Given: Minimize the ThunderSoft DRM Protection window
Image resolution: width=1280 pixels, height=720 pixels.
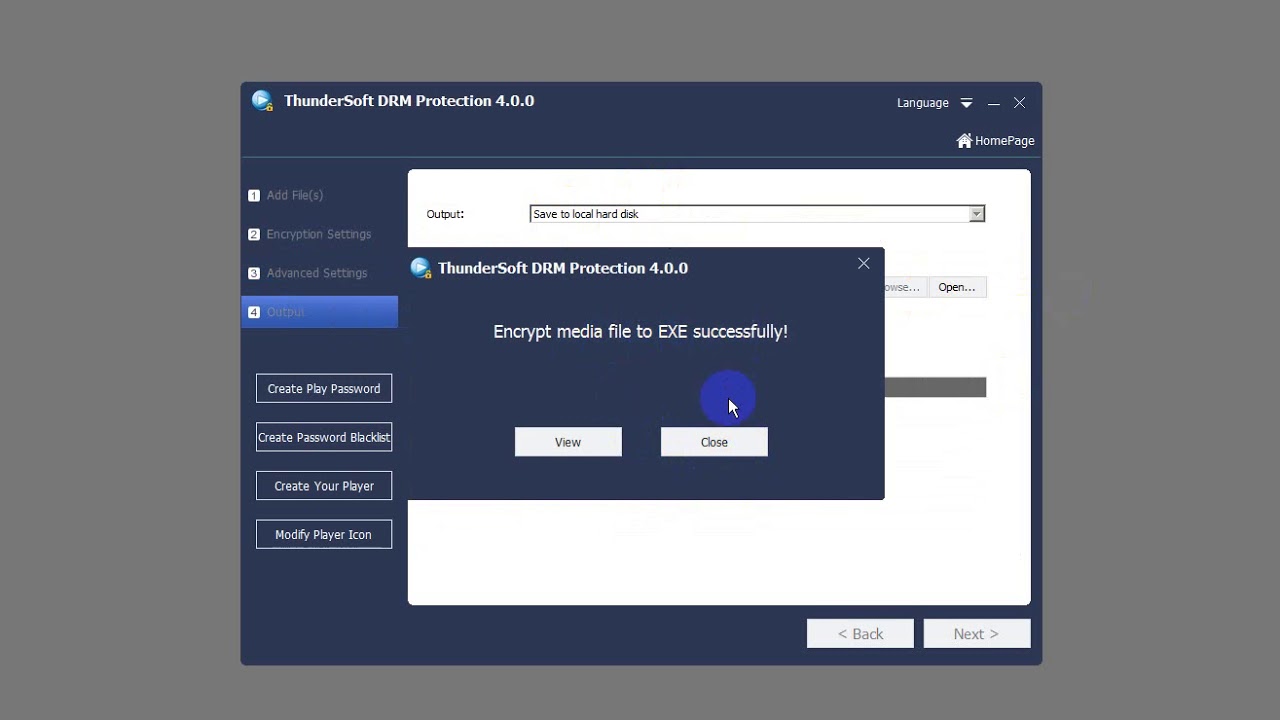Looking at the screenshot, I should tap(994, 103).
